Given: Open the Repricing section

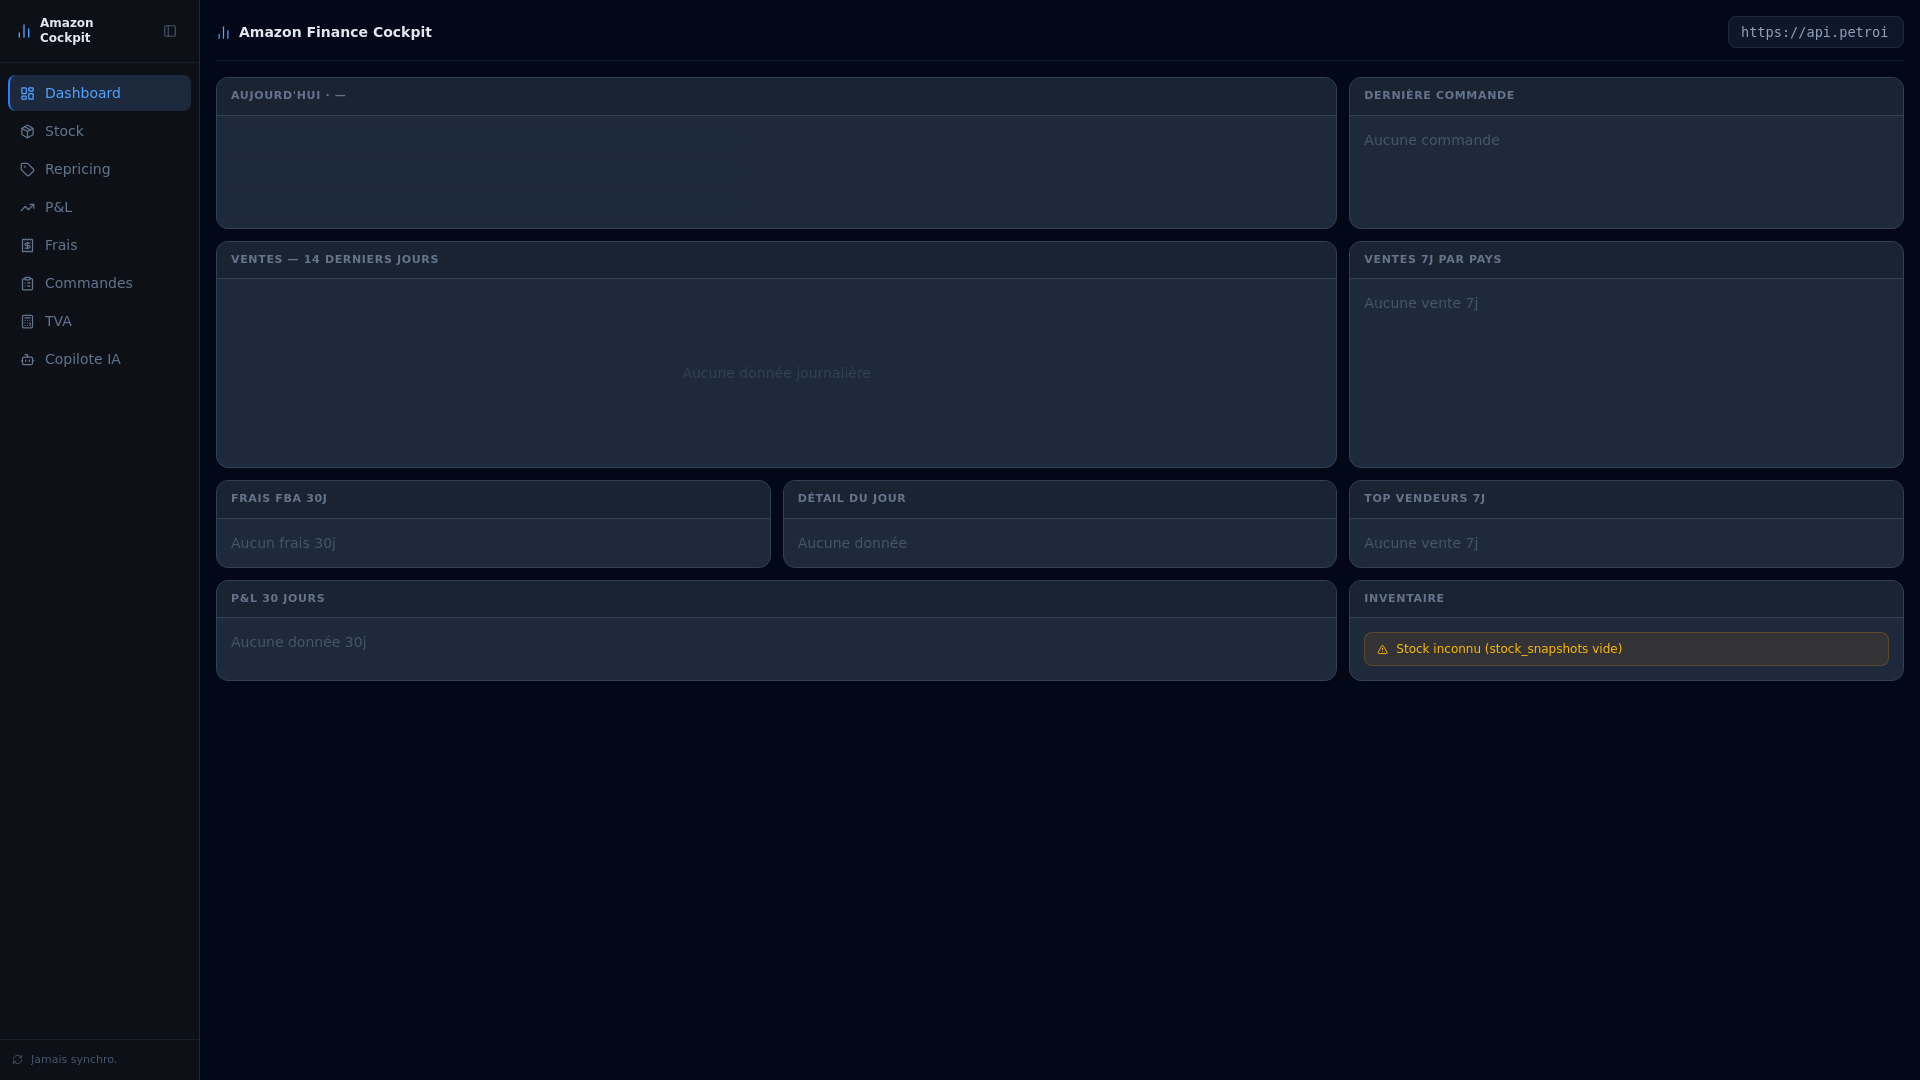Looking at the screenshot, I should 99,169.
